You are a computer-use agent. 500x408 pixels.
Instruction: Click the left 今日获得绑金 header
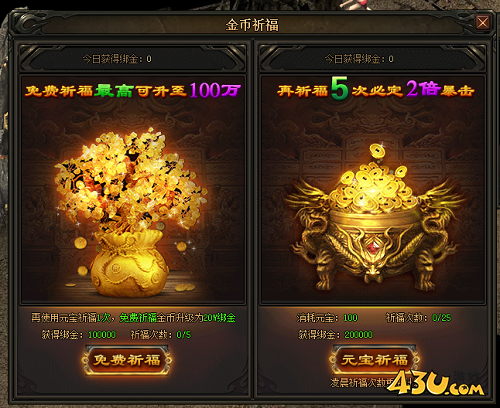117,59
